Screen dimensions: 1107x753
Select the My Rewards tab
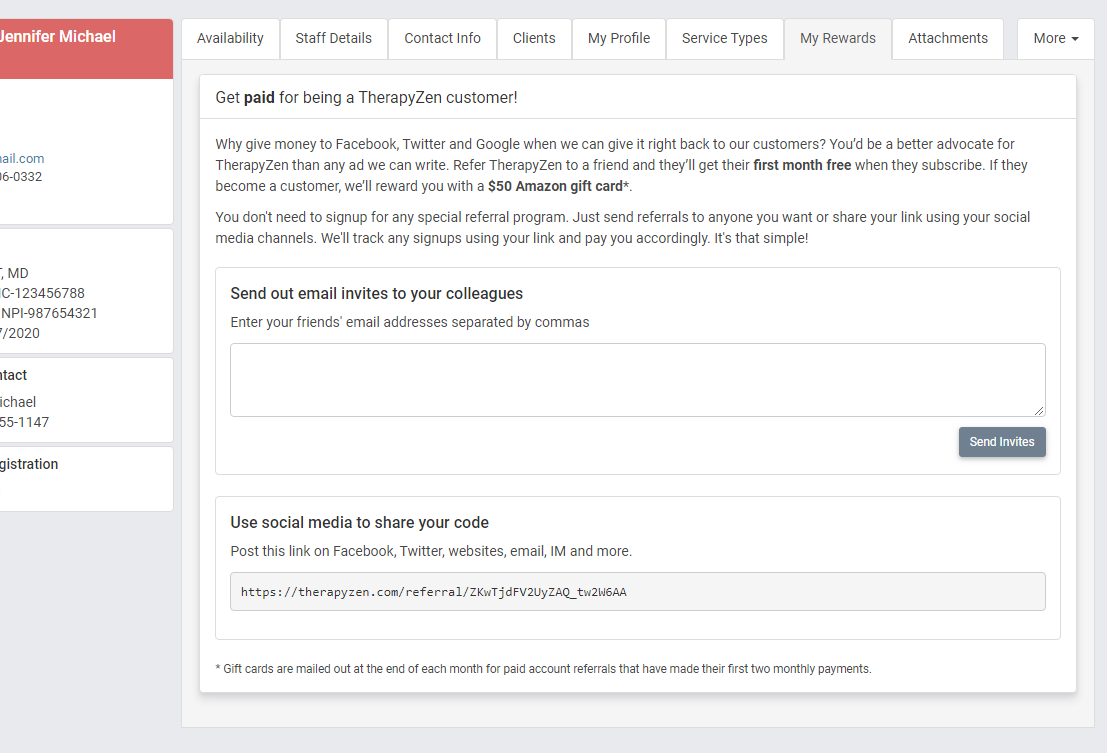tap(837, 38)
